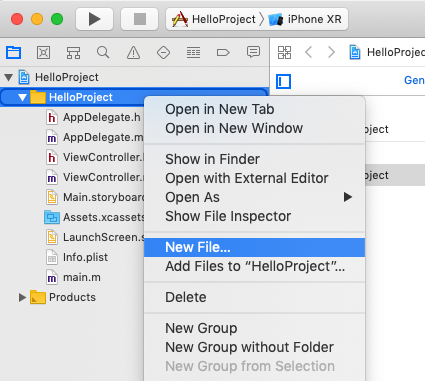The image size is (425, 381).
Task: Open the Project navigator folder icon
Action: point(14,52)
